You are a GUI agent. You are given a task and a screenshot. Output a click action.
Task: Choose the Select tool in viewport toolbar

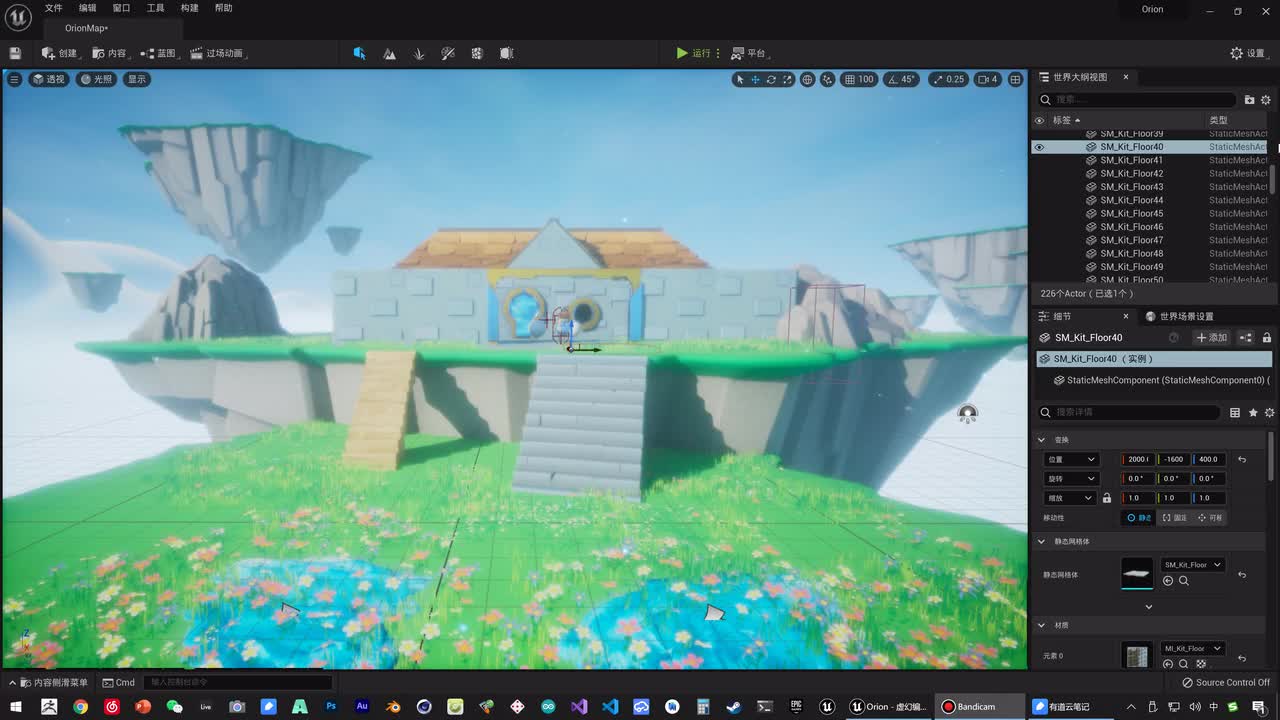click(739, 79)
